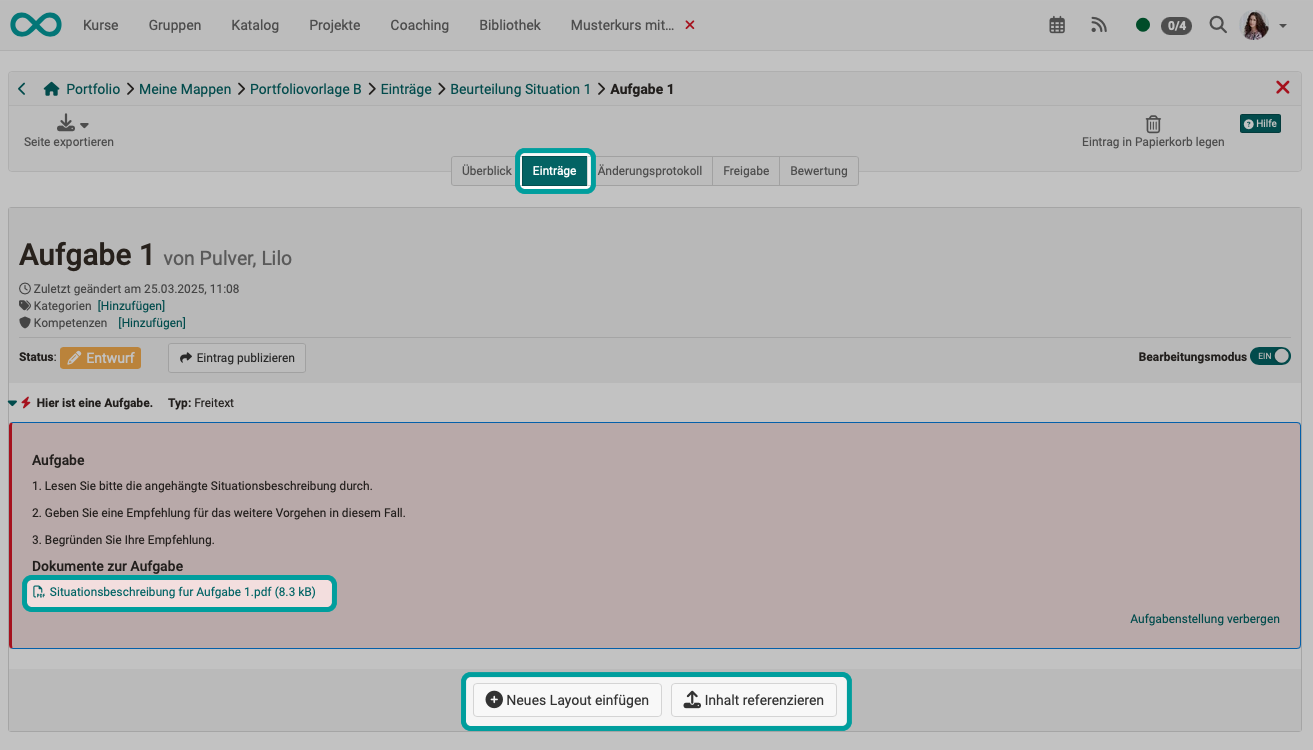Open the Hilfe help badge
The image size is (1313, 750).
[1259, 123]
